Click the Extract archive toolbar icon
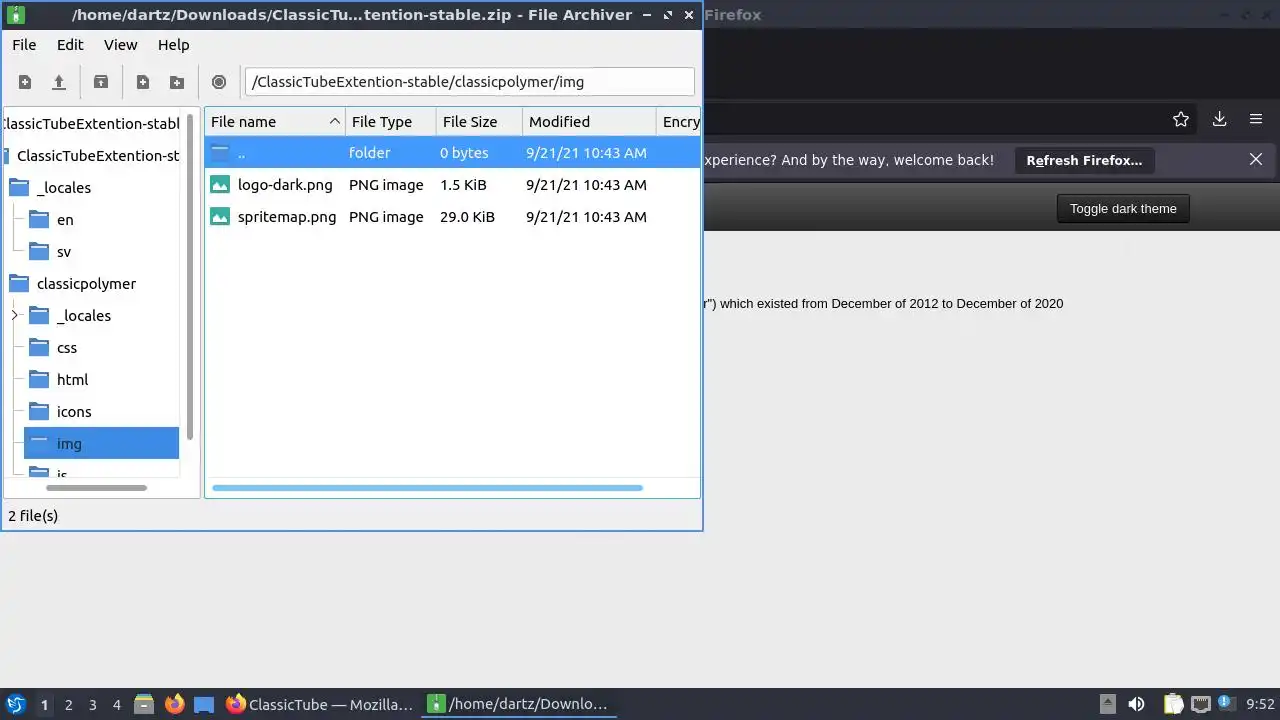This screenshot has height=720, width=1280. (101, 82)
